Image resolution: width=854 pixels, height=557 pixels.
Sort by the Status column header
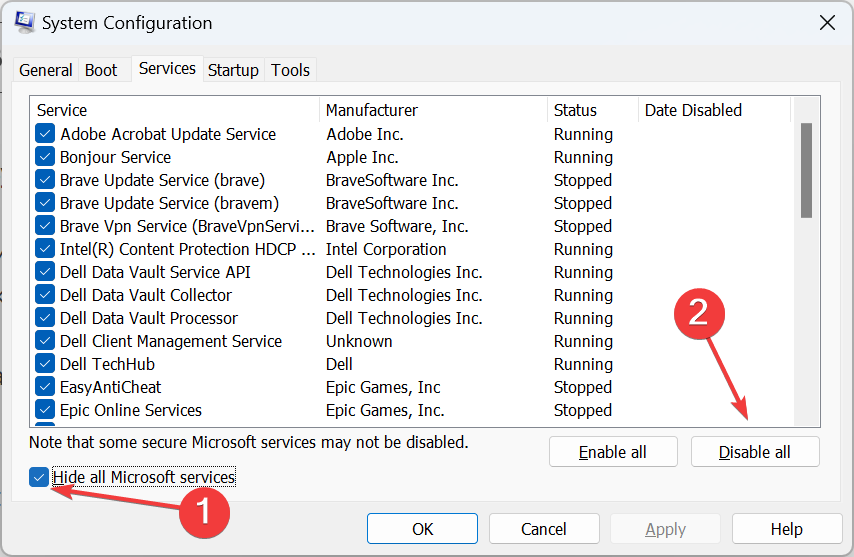593,110
